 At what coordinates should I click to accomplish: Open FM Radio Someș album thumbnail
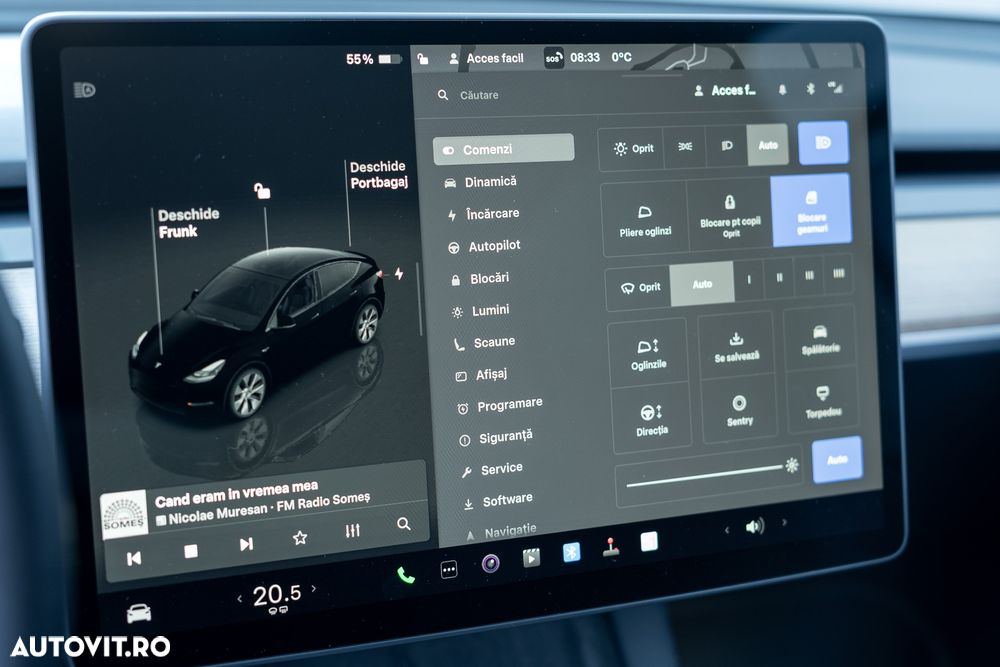124,515
